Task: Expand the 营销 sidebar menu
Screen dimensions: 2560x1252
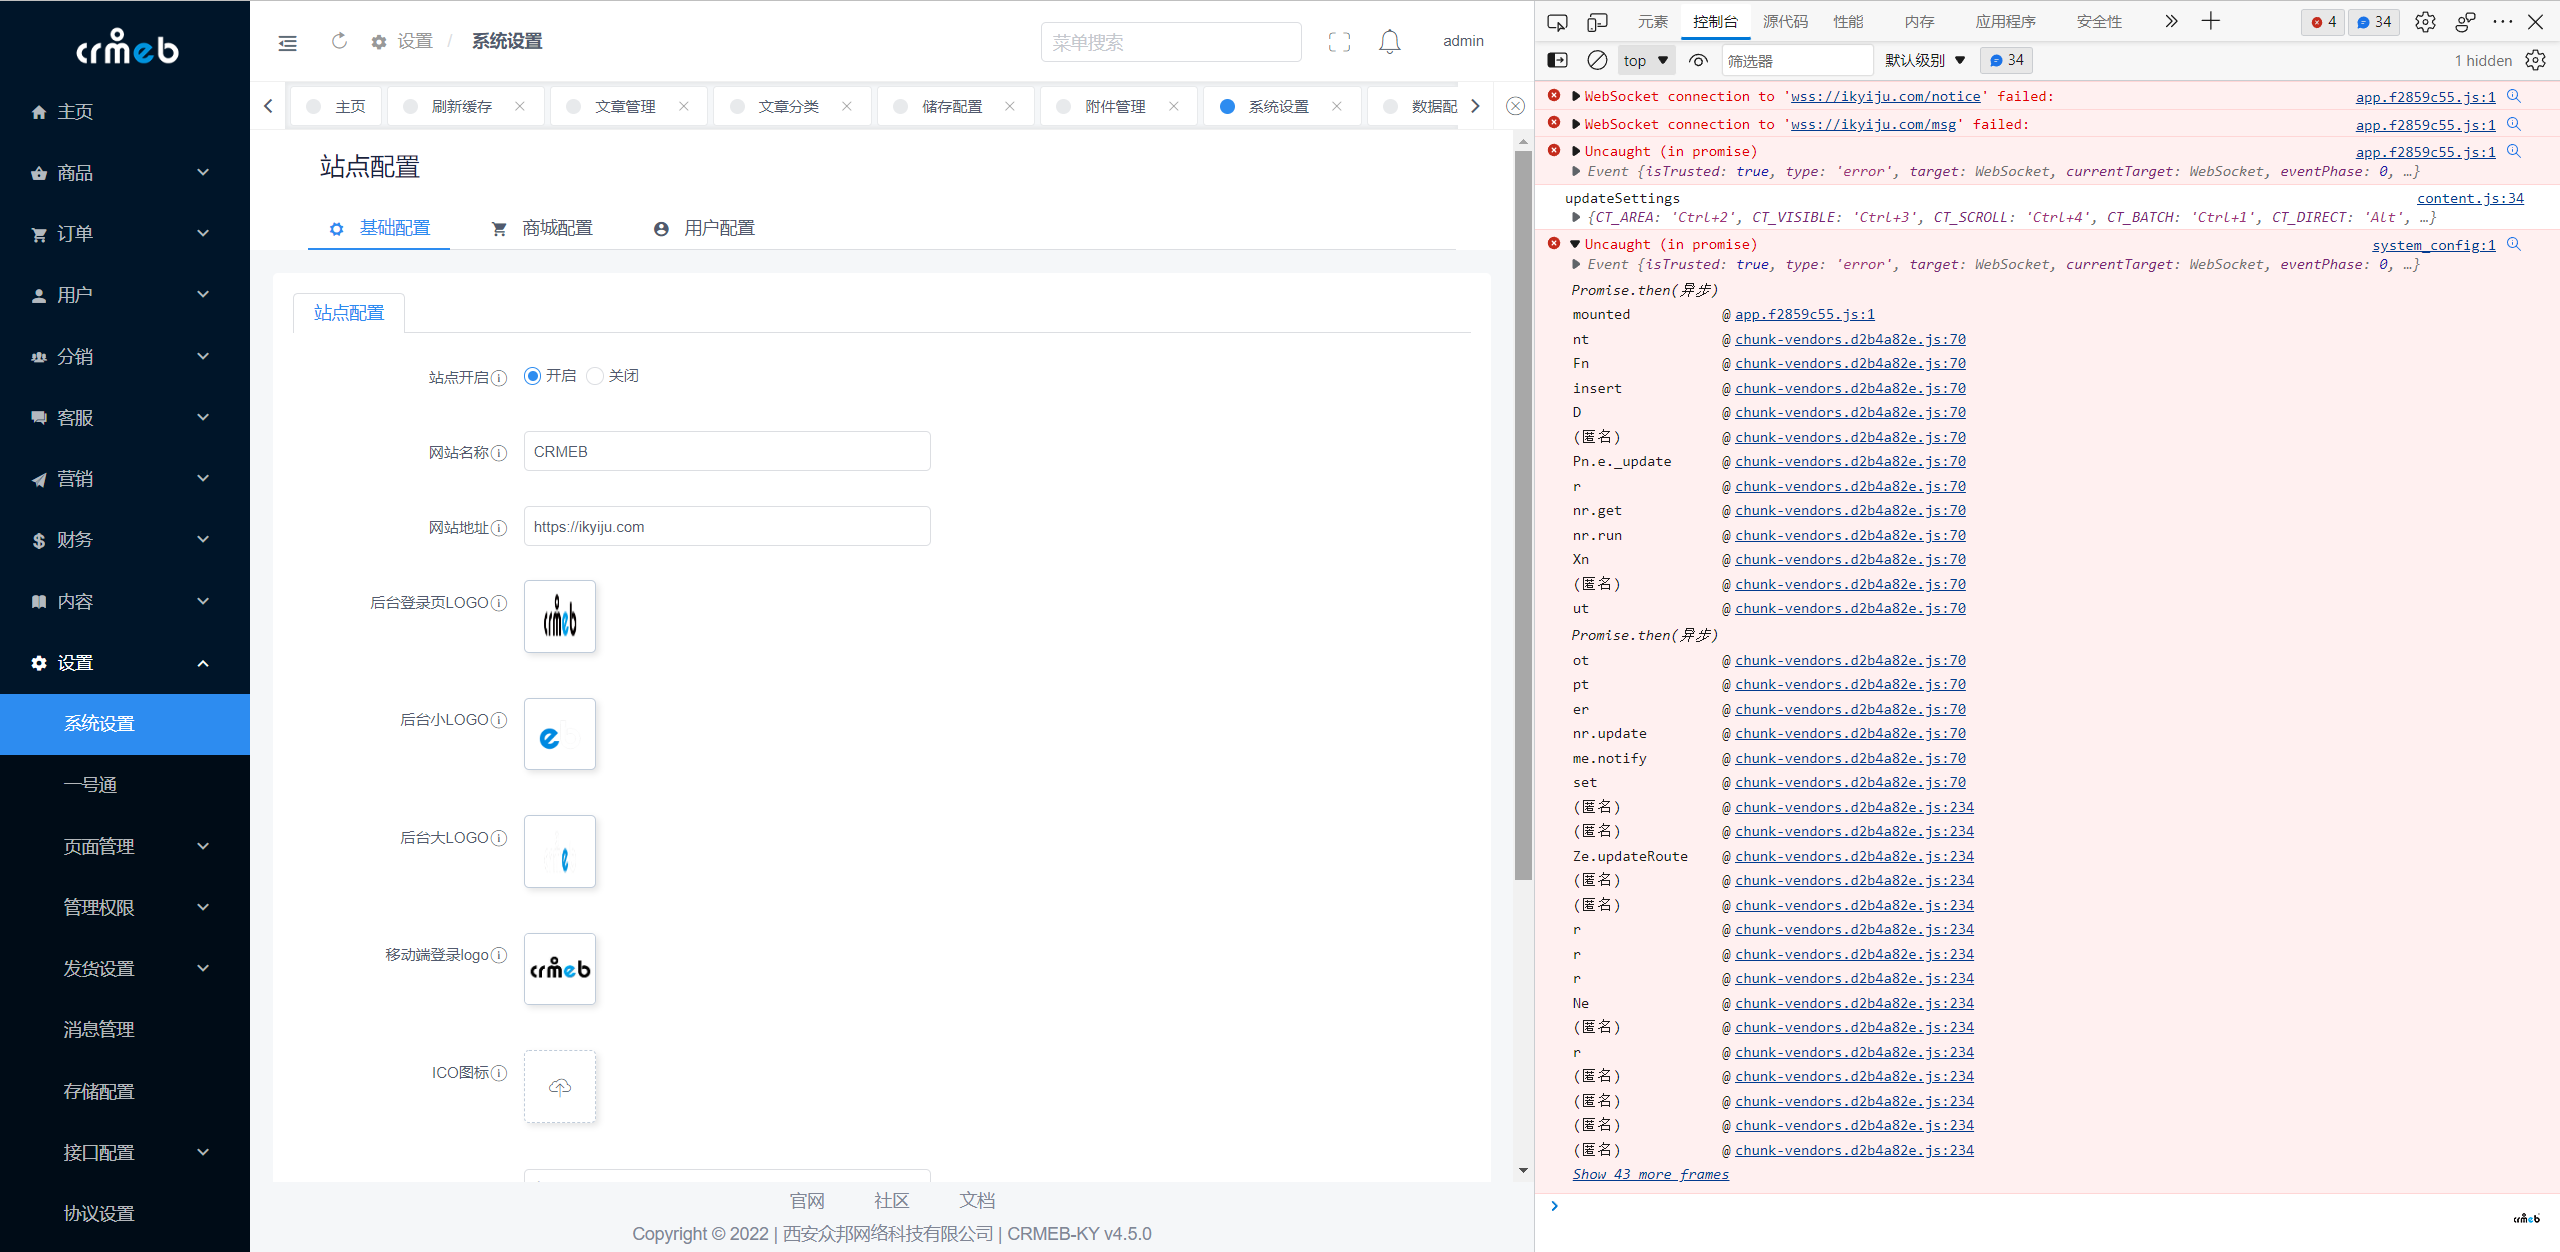Action: (x=125, y=479)
